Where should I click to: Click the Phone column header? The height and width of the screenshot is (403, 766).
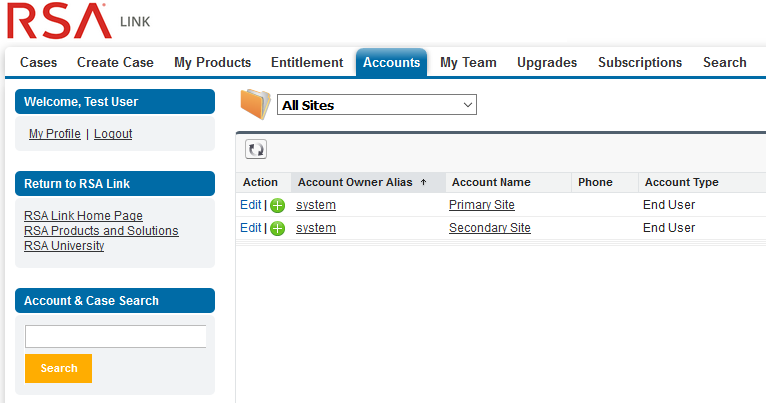click(x=605, y=182)
